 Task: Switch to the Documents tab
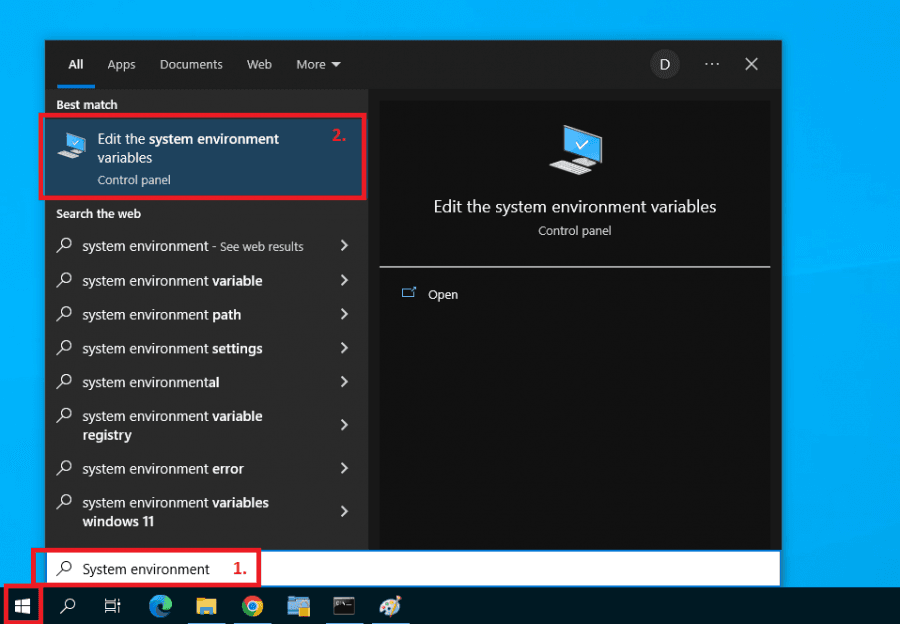click(190, 64)
